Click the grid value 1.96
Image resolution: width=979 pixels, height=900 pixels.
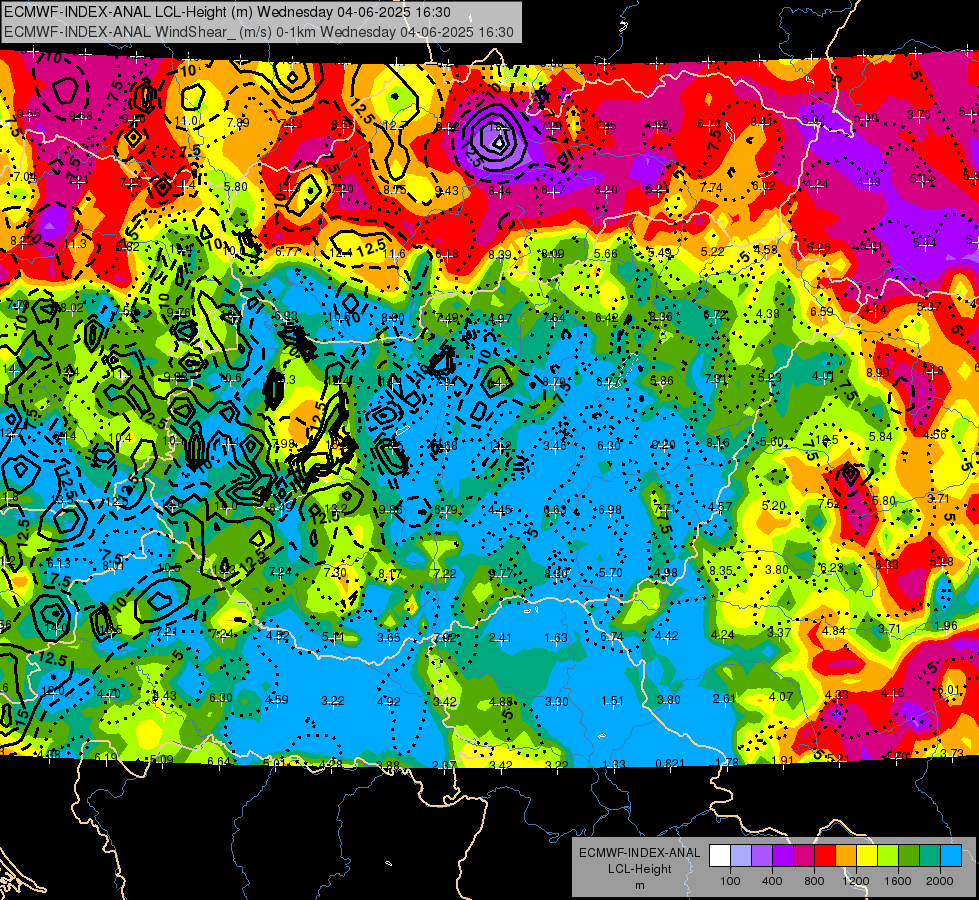pyautogui.click(x=946, y=626)
